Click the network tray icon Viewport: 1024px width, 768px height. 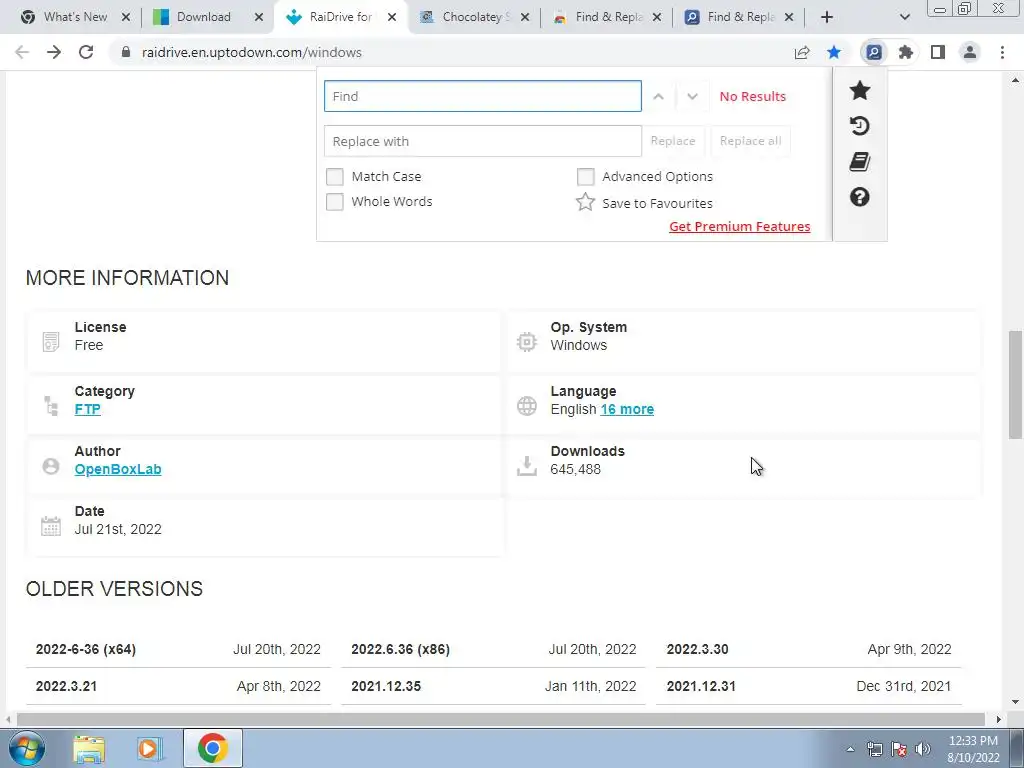[x=874, y=749]
